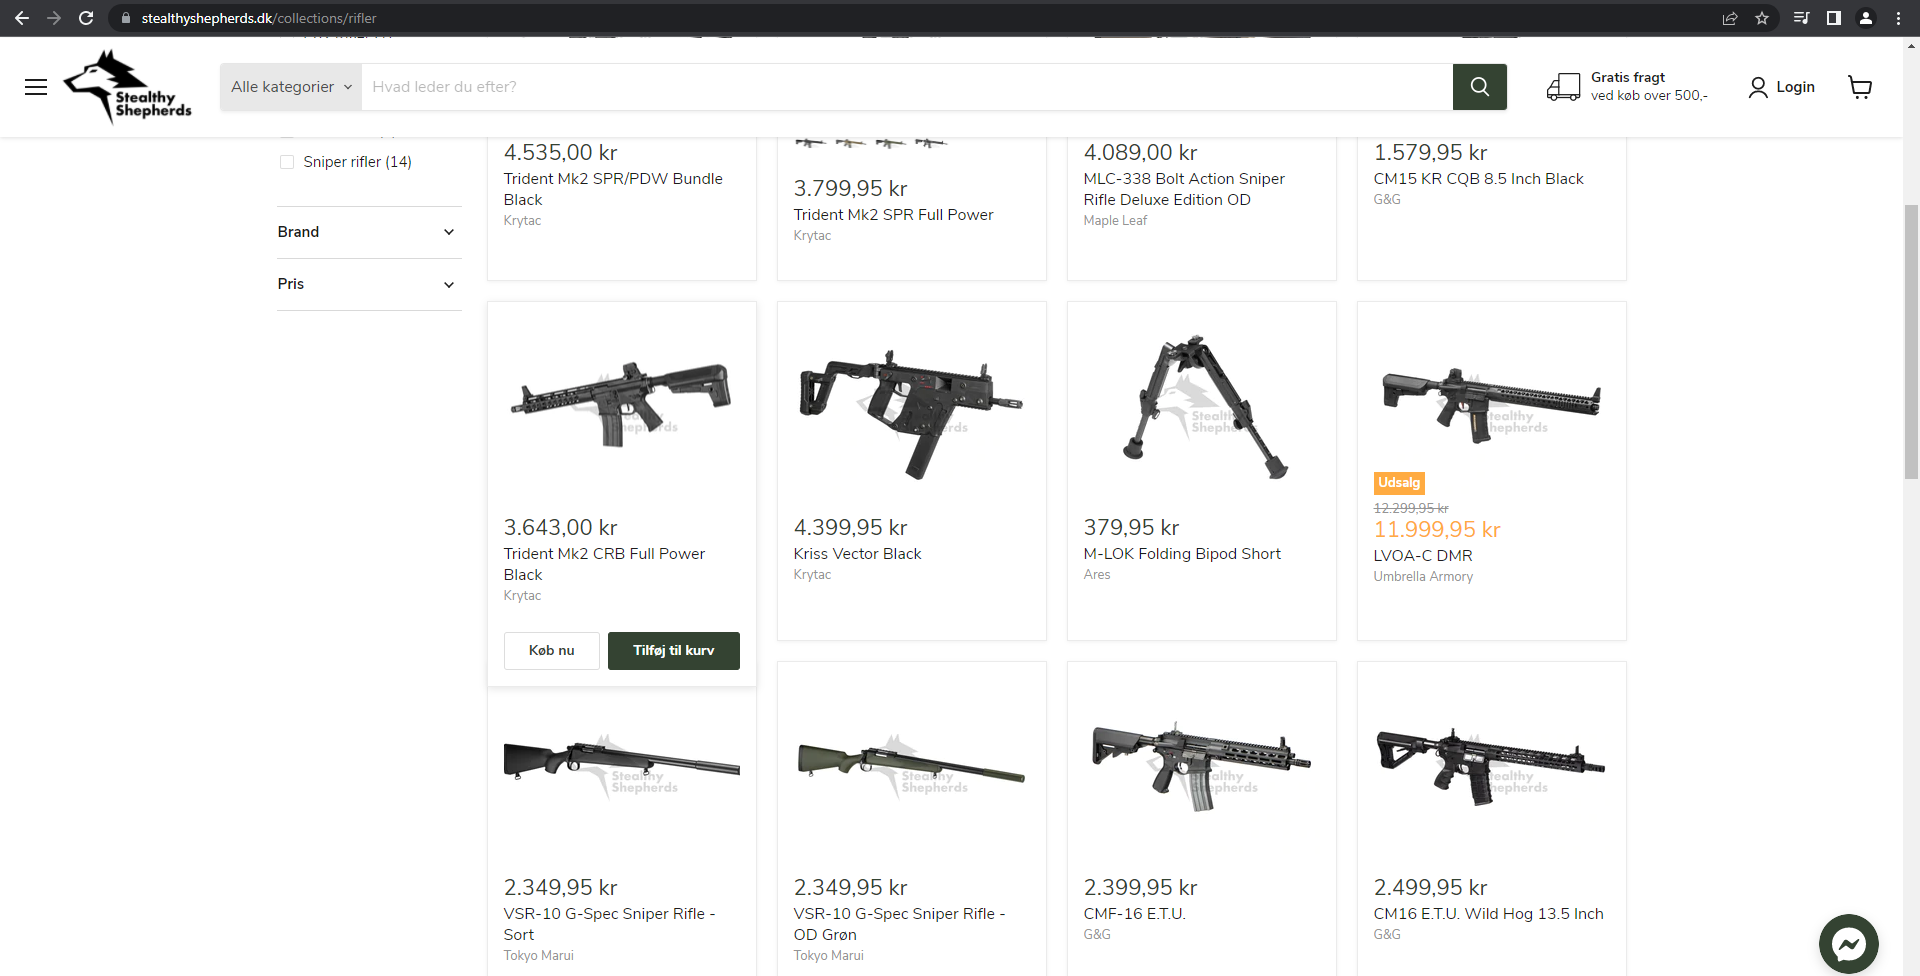The image size is (1920, 976).
Task: Open the Kriss Vector Black product image
Action: (x=911, y=407)
